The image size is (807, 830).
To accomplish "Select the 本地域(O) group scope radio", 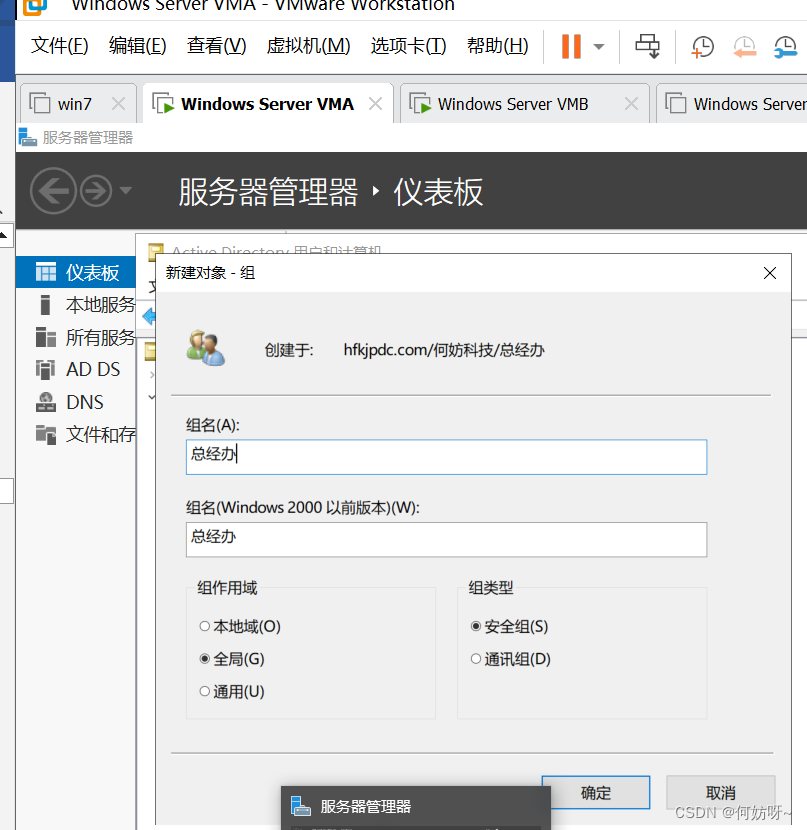I will pos(205,627).
